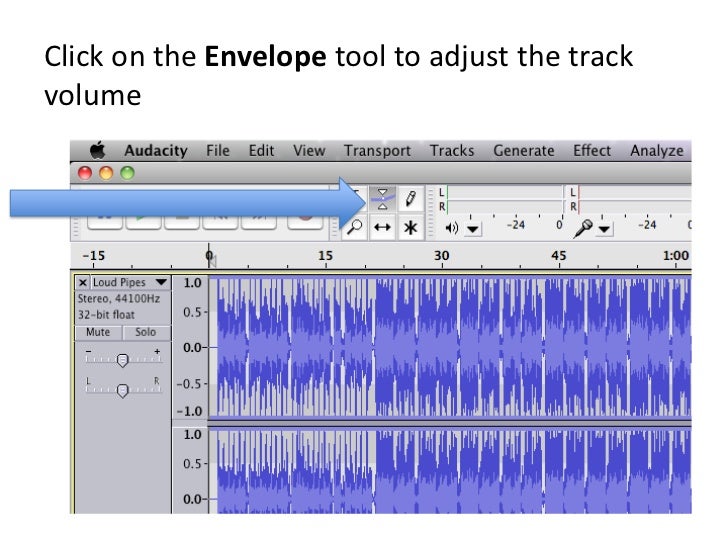Screen dimensions: 728x546
Task: Select the Time Shift arrows tool
Action: click(x=383, y=228)
